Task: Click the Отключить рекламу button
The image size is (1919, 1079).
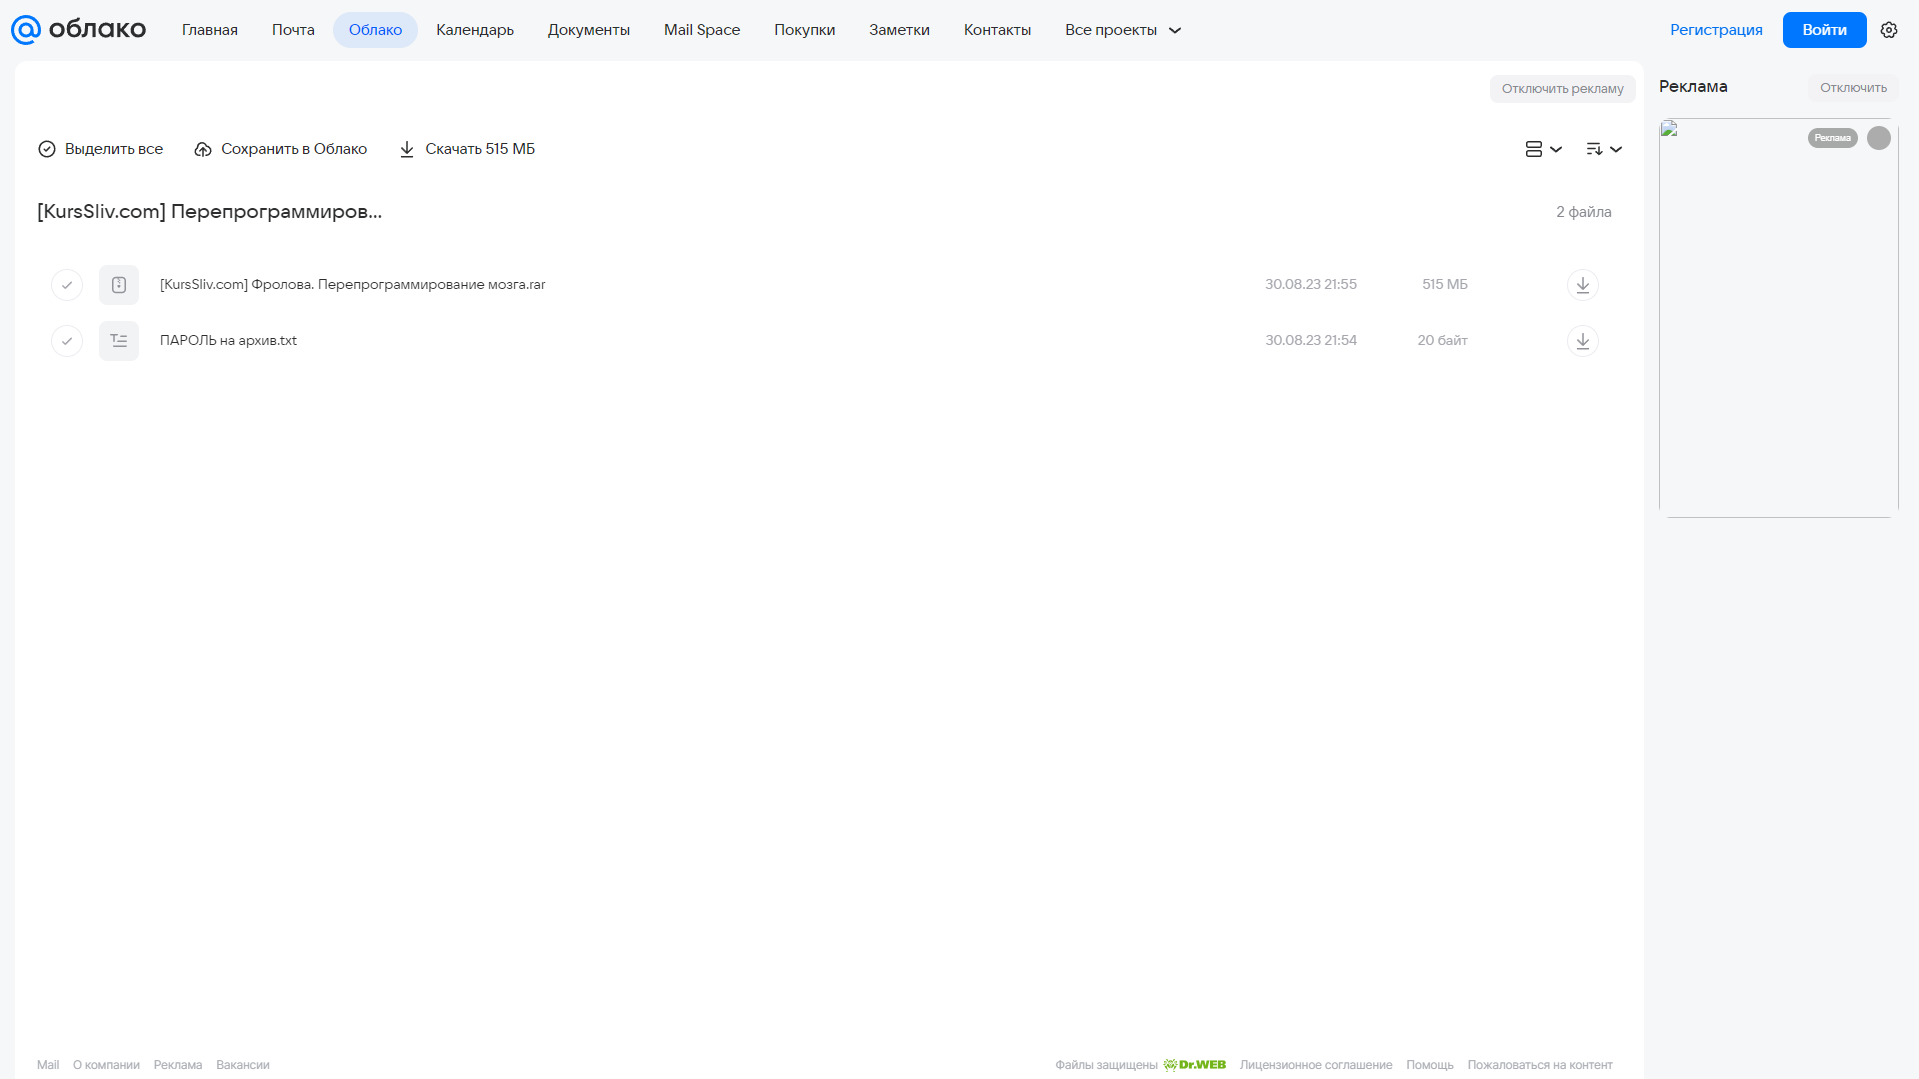Action: pos(1562,89)
